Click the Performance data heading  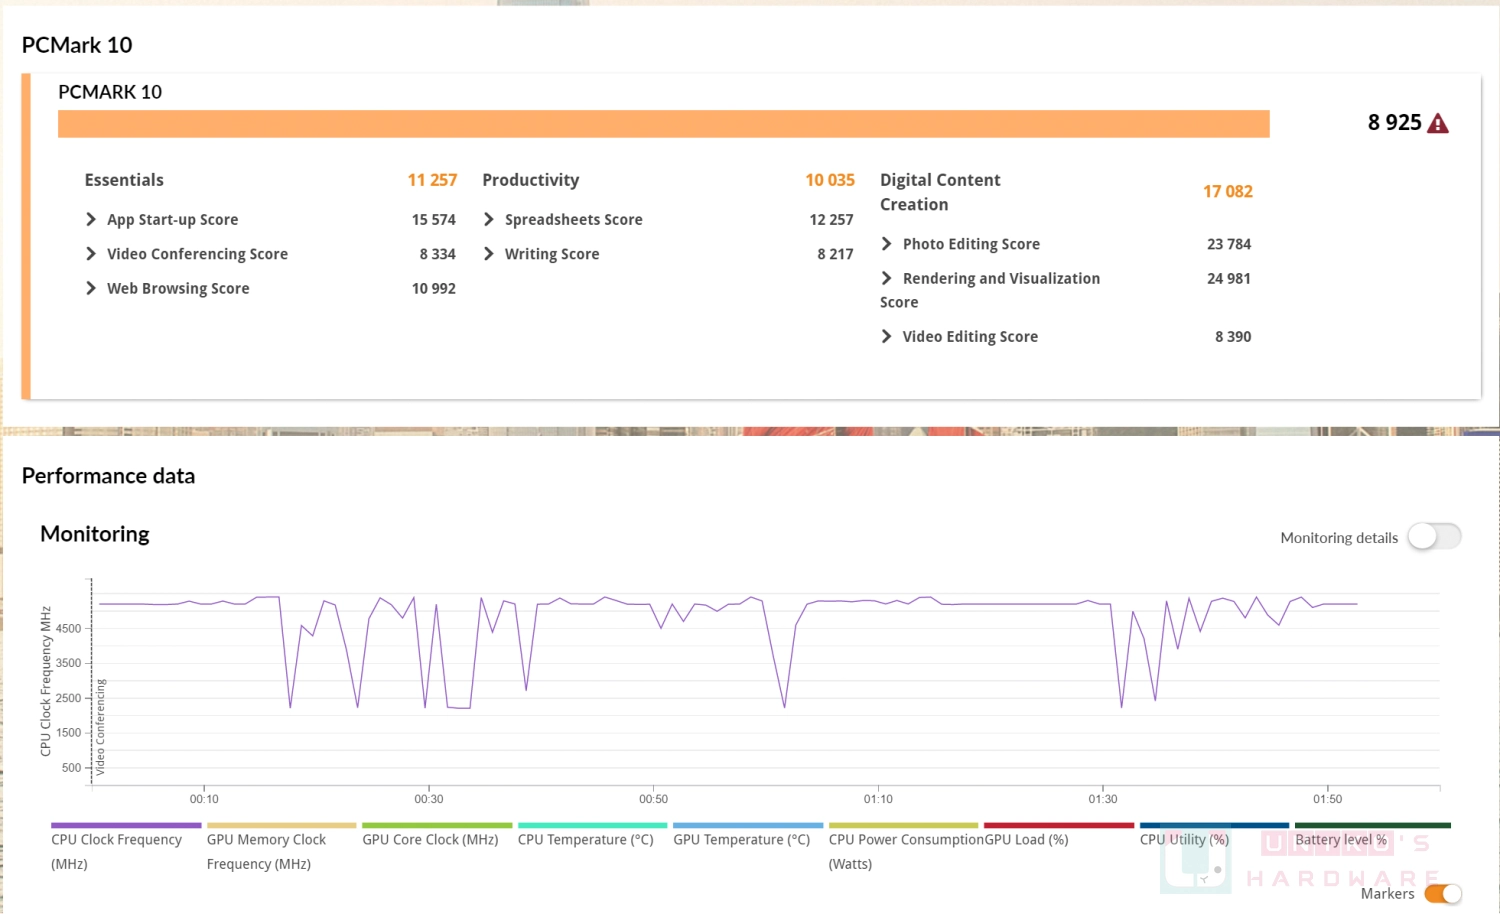pyautogui.click(x=108, y=476)
